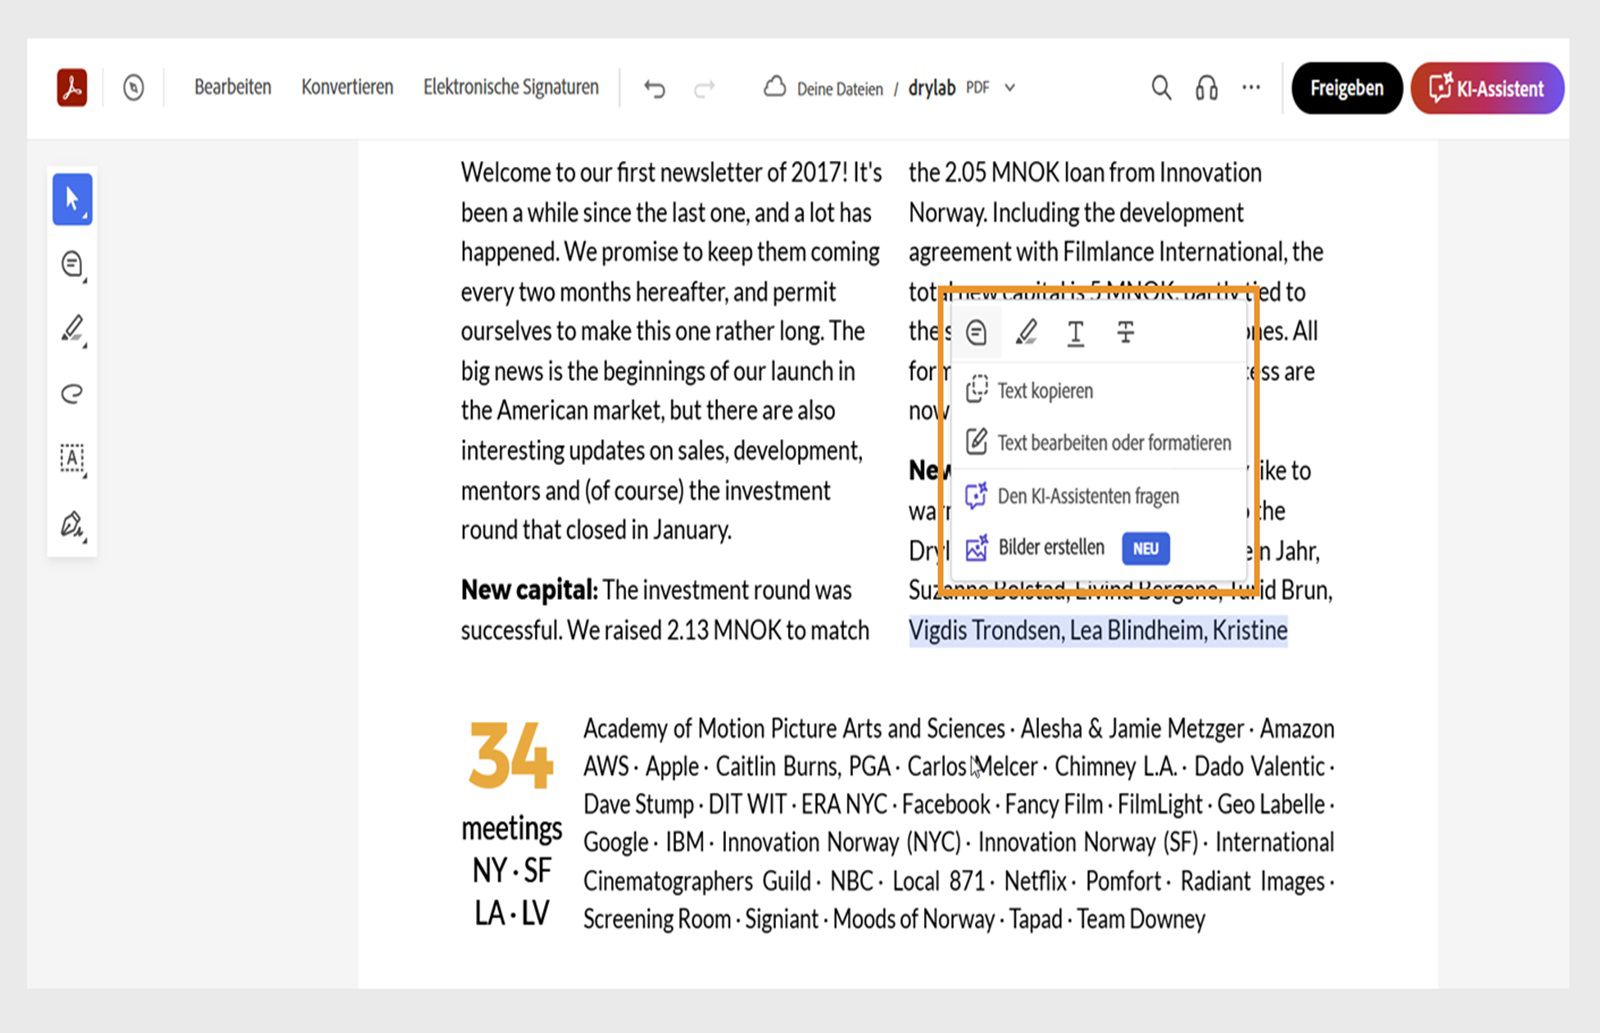Viewport: 1600px width, 1033px height.
Task: Open the KI-Assistent button
Action: click(x=1487, y=88)
